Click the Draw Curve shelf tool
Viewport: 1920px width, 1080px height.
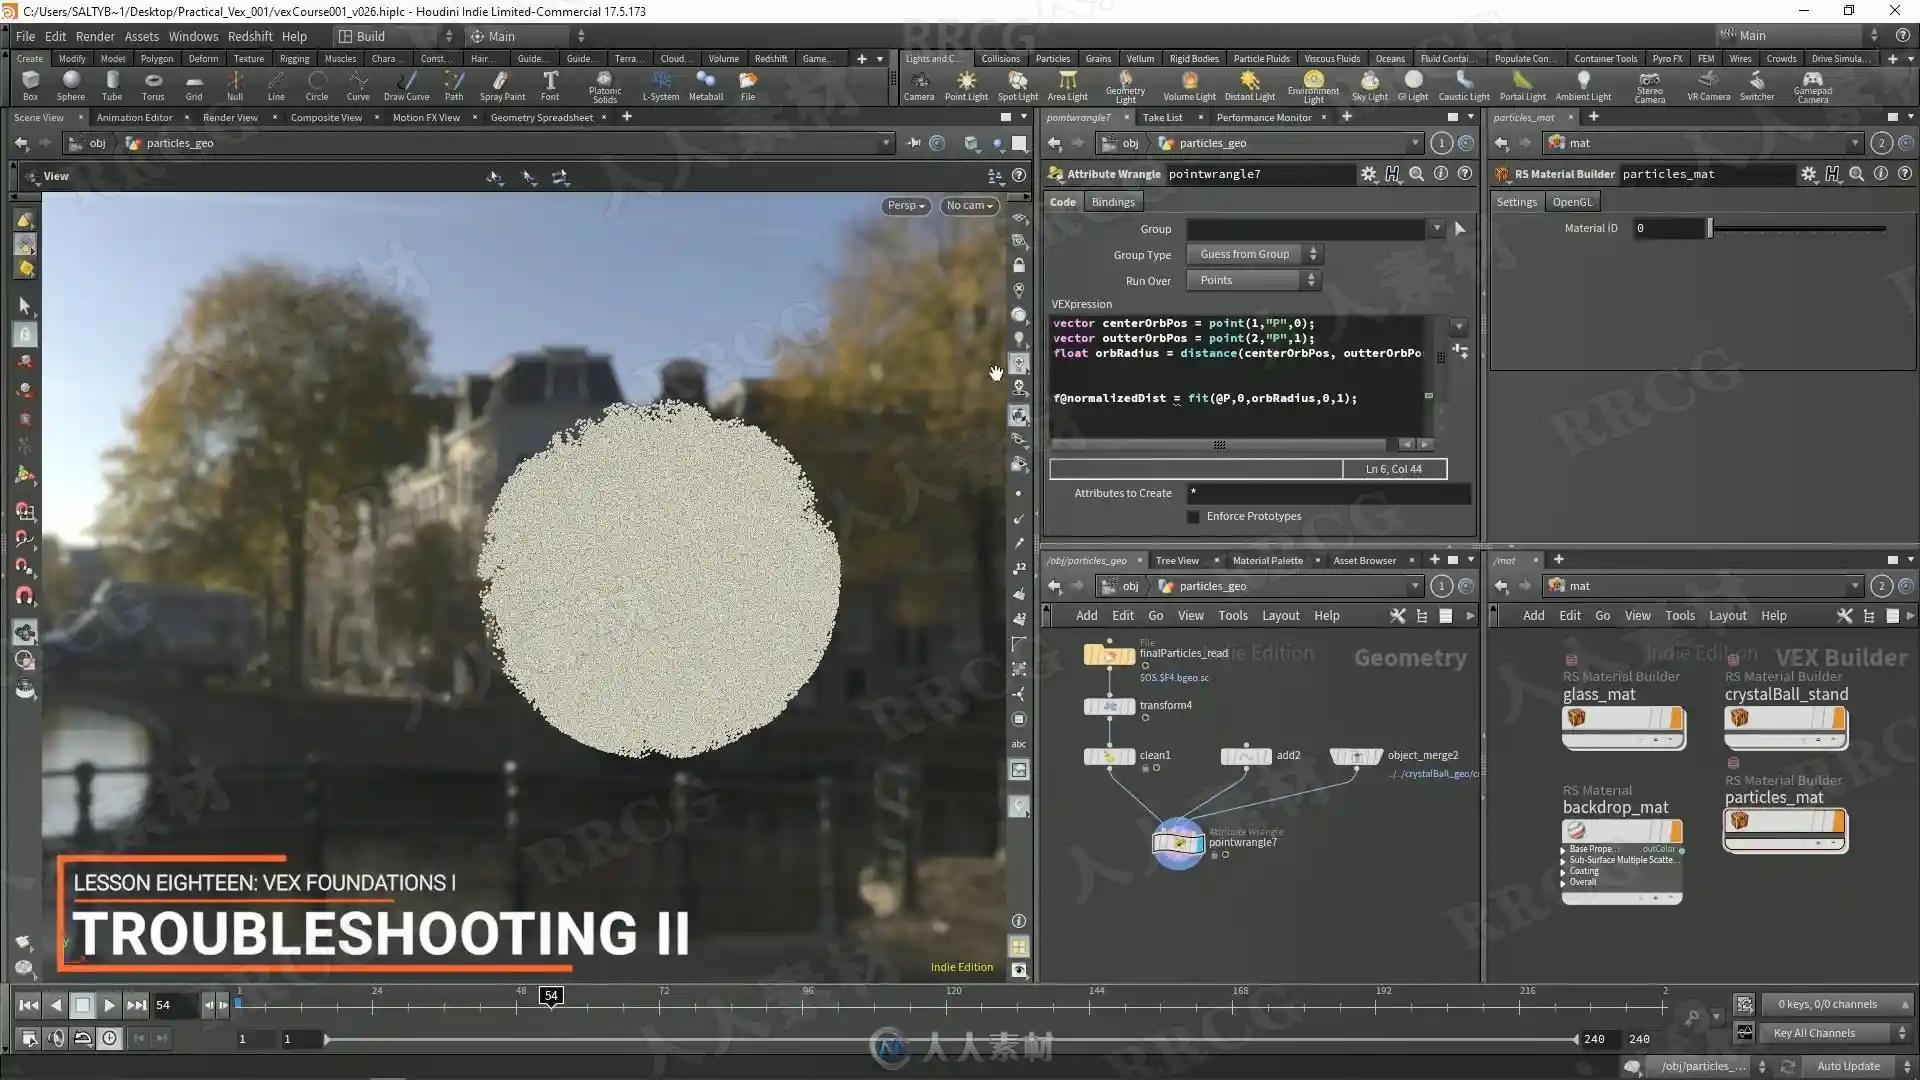(406, 85)
